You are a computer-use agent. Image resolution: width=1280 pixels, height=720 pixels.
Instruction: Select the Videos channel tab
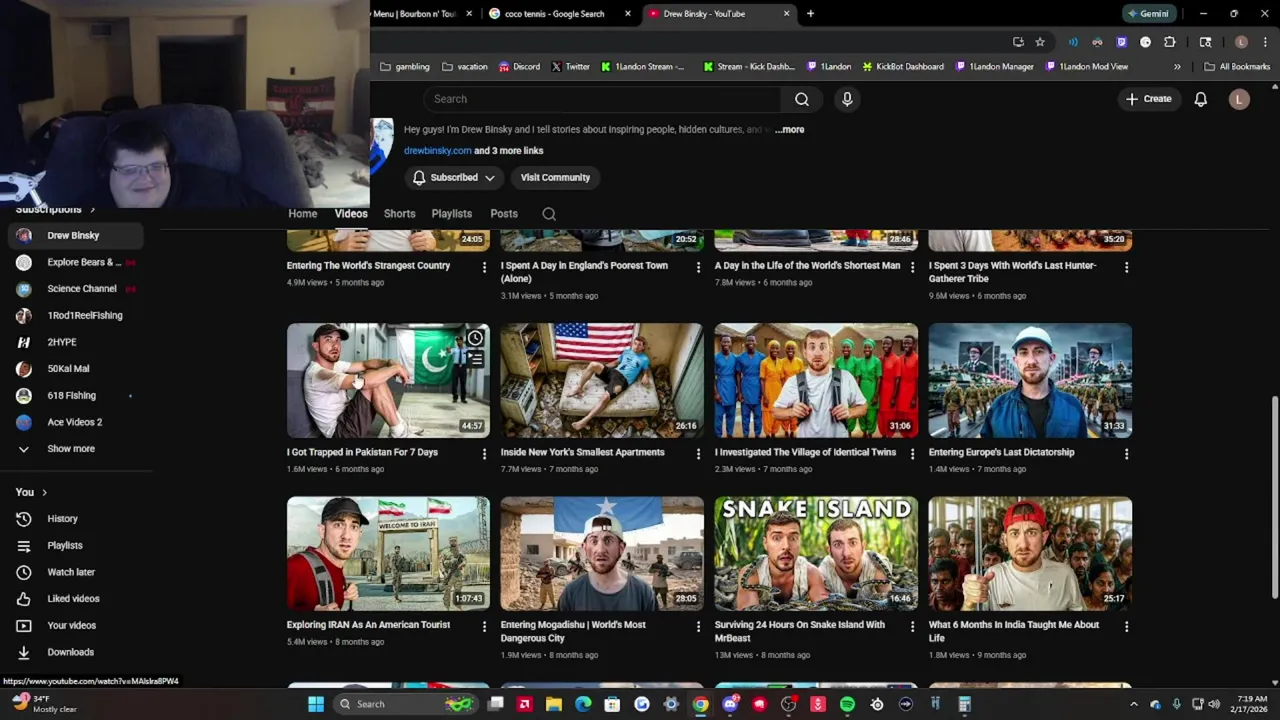[351, 214]
